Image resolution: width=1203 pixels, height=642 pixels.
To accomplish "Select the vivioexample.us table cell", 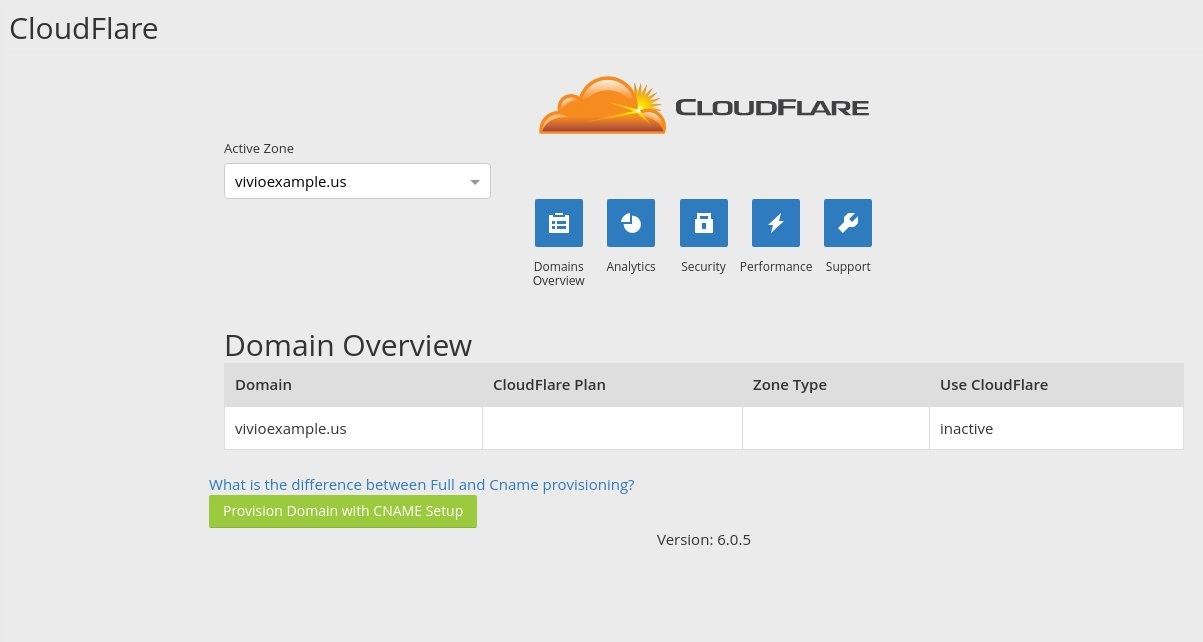I will tap(291, 428).
